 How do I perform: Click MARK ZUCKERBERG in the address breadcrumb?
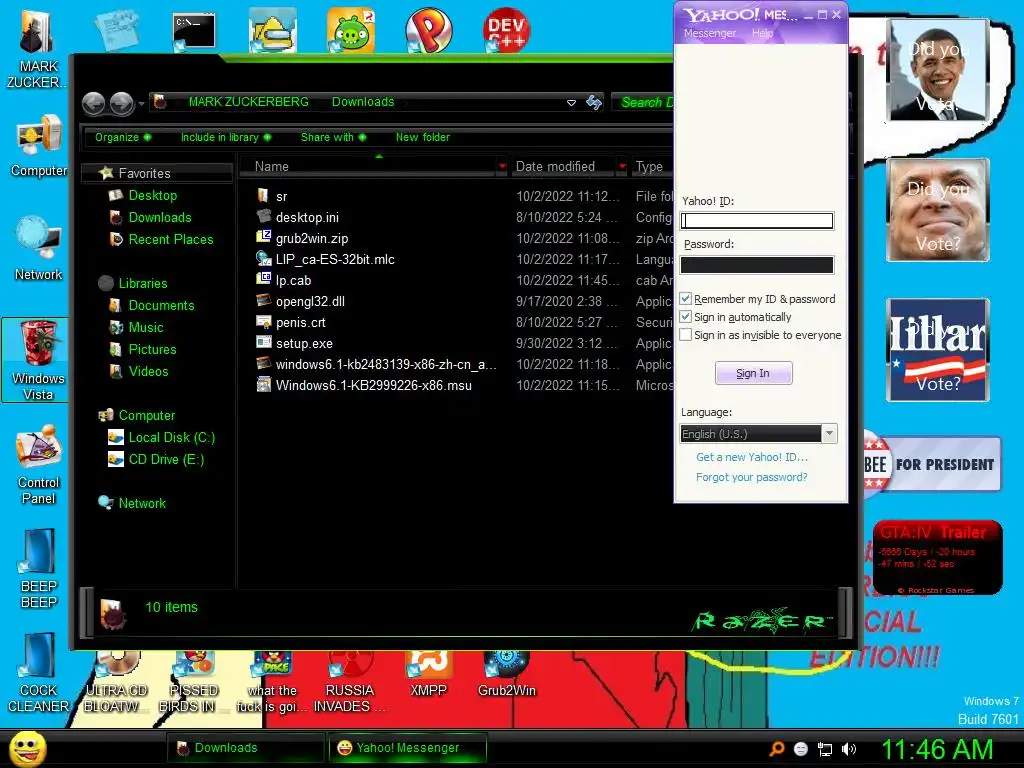[x=248, y=102]
